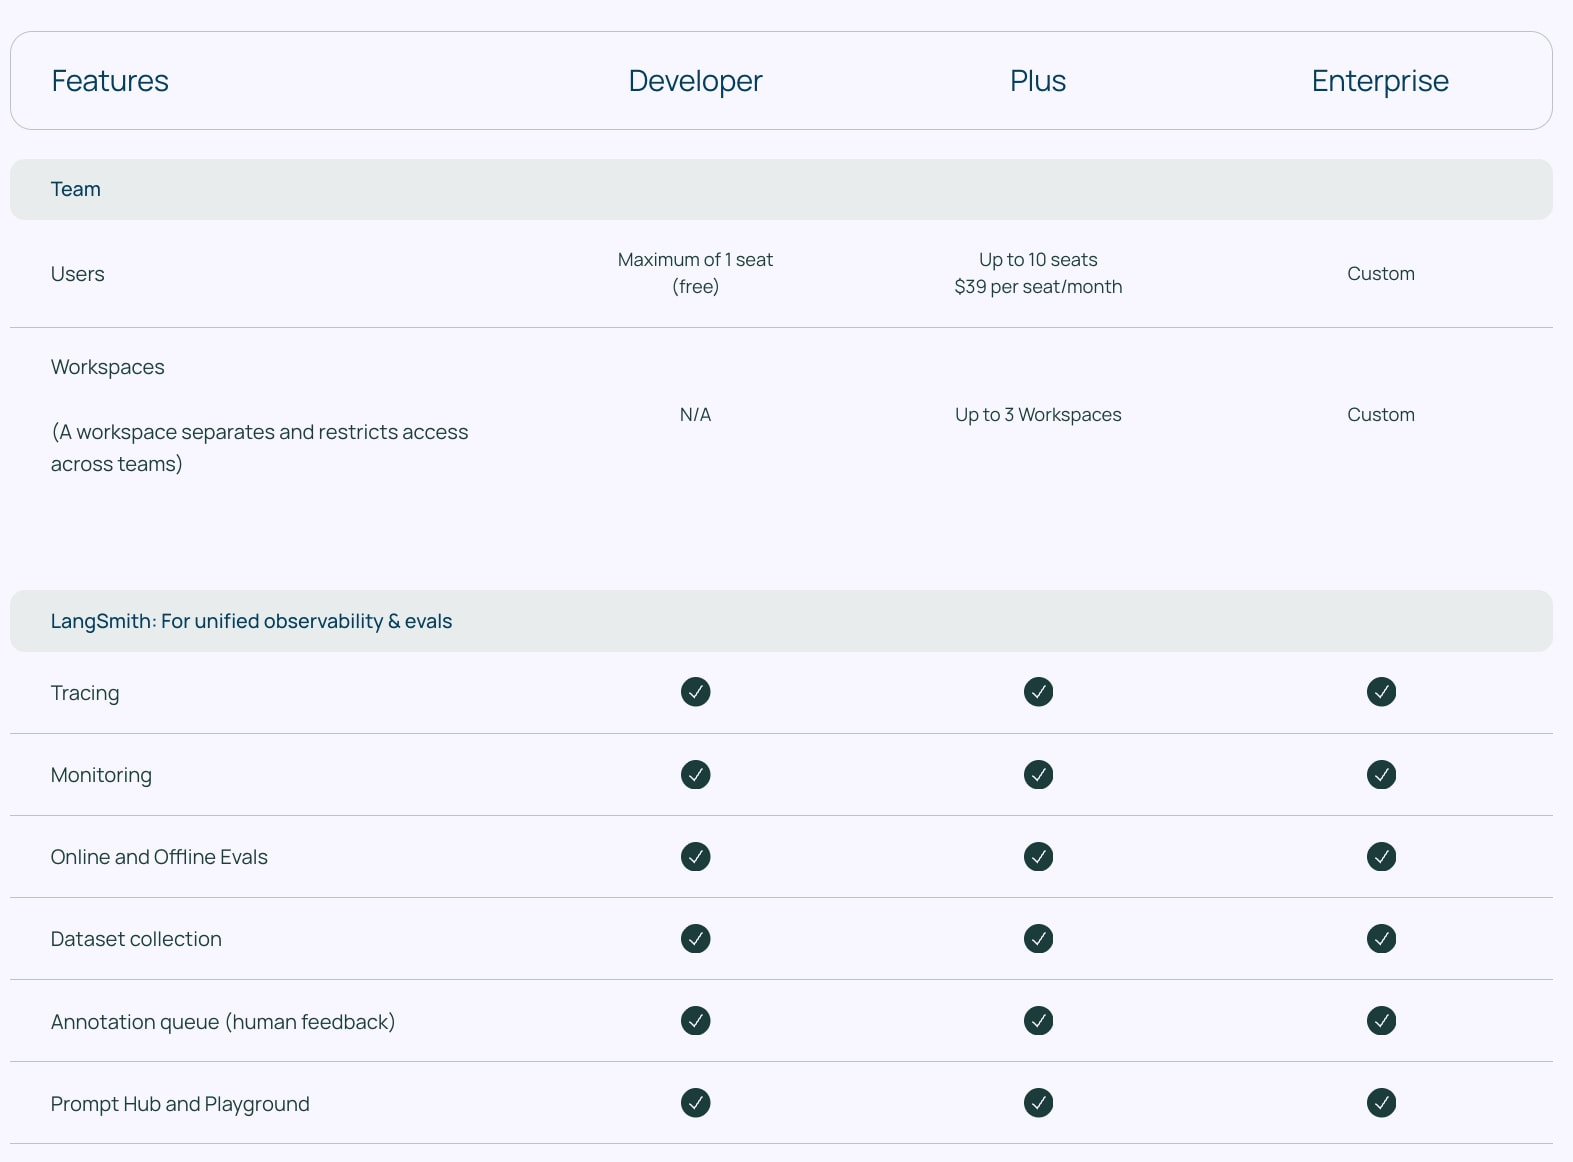The width and height of the screenshot is (1573, 1162).
Task: Click the Annotation queue (human feedback) label
Action: [x=223, y=1022]
